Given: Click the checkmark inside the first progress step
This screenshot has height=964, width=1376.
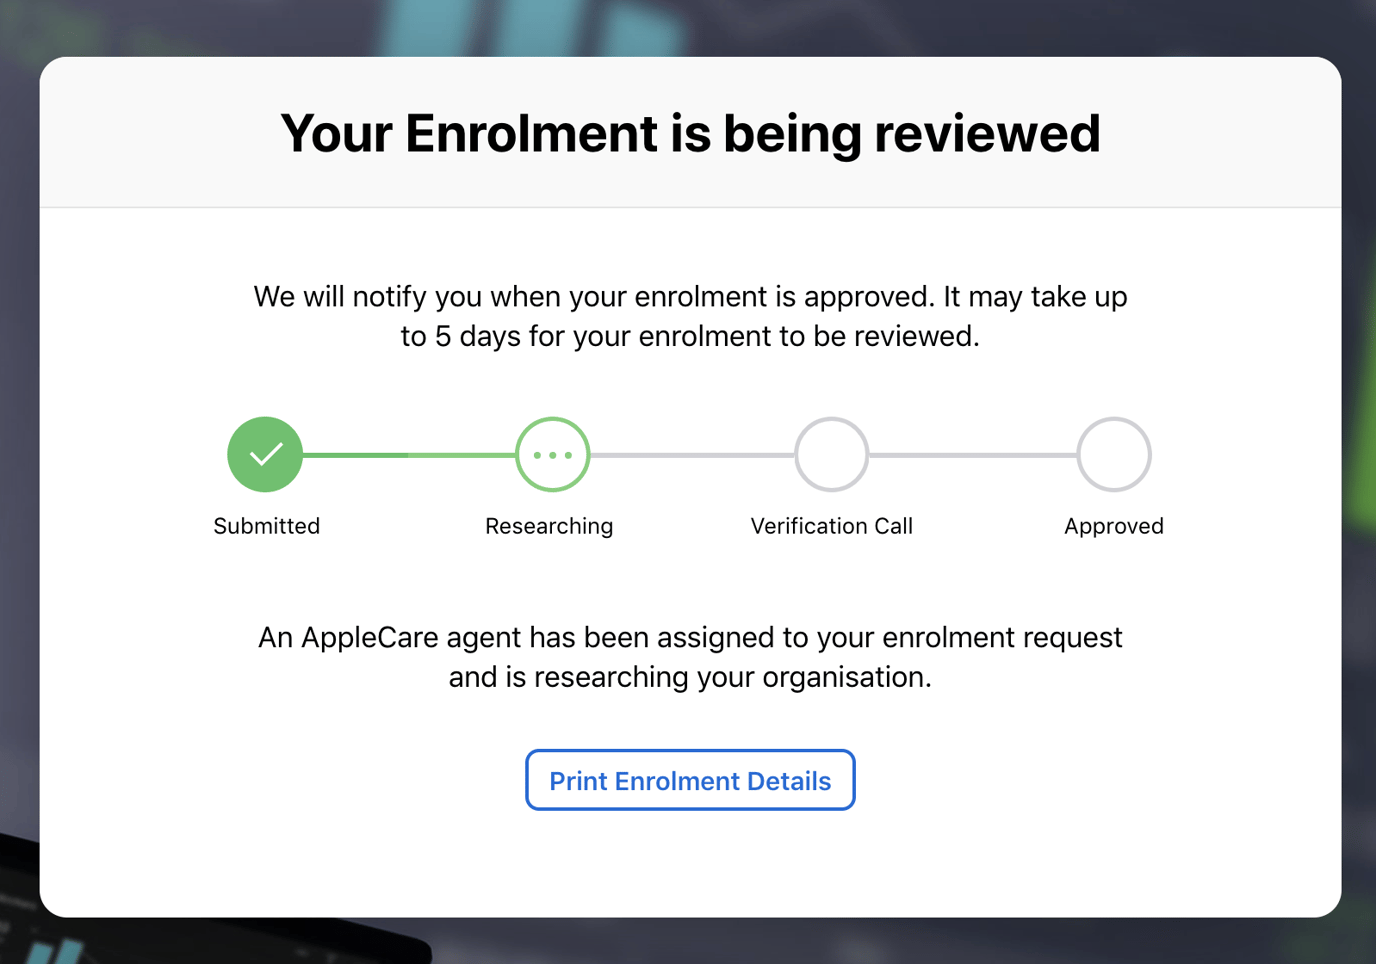Looking at the screenshot, I should (265, 454).
